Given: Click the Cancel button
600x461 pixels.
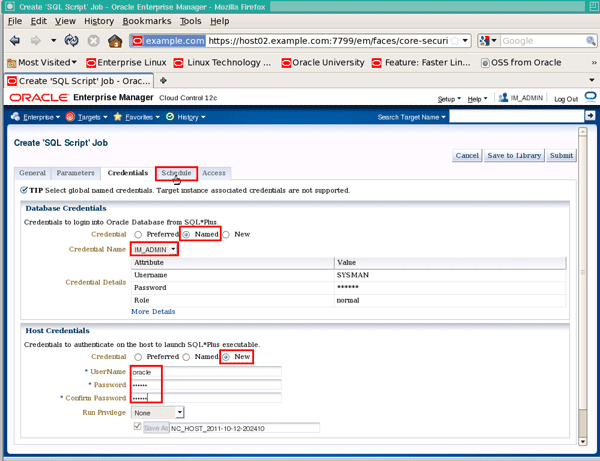Looking at the screenshot, I should coord(467,155).
